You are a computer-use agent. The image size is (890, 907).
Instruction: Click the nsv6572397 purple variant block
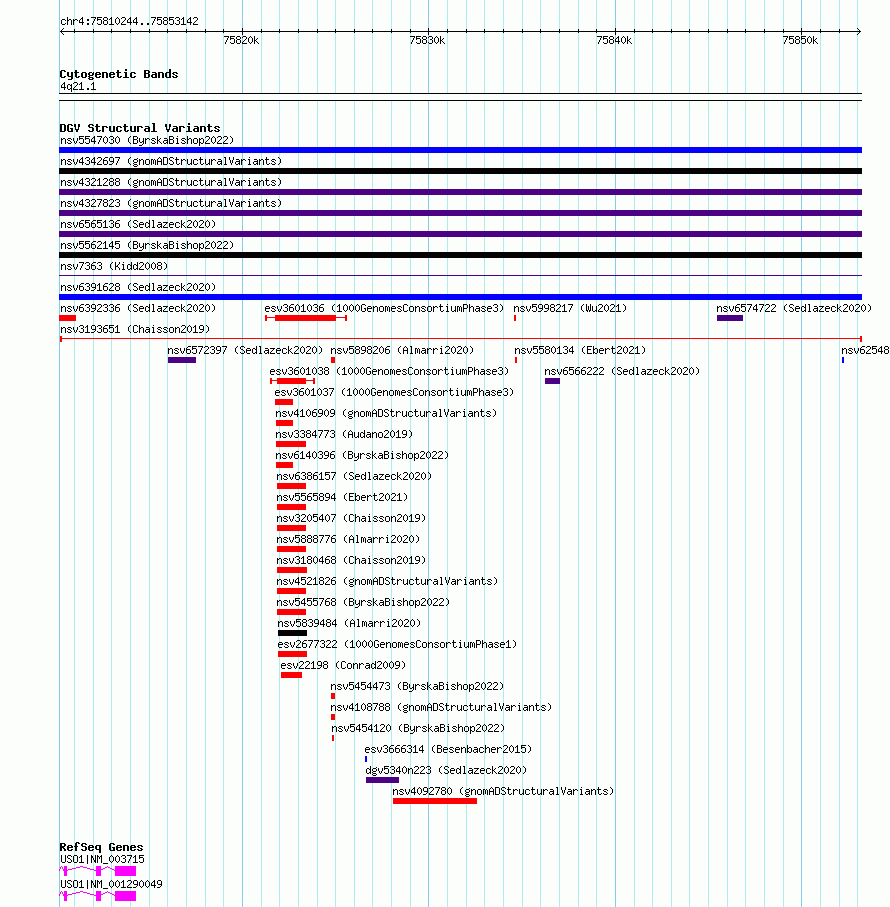[182, 360]
